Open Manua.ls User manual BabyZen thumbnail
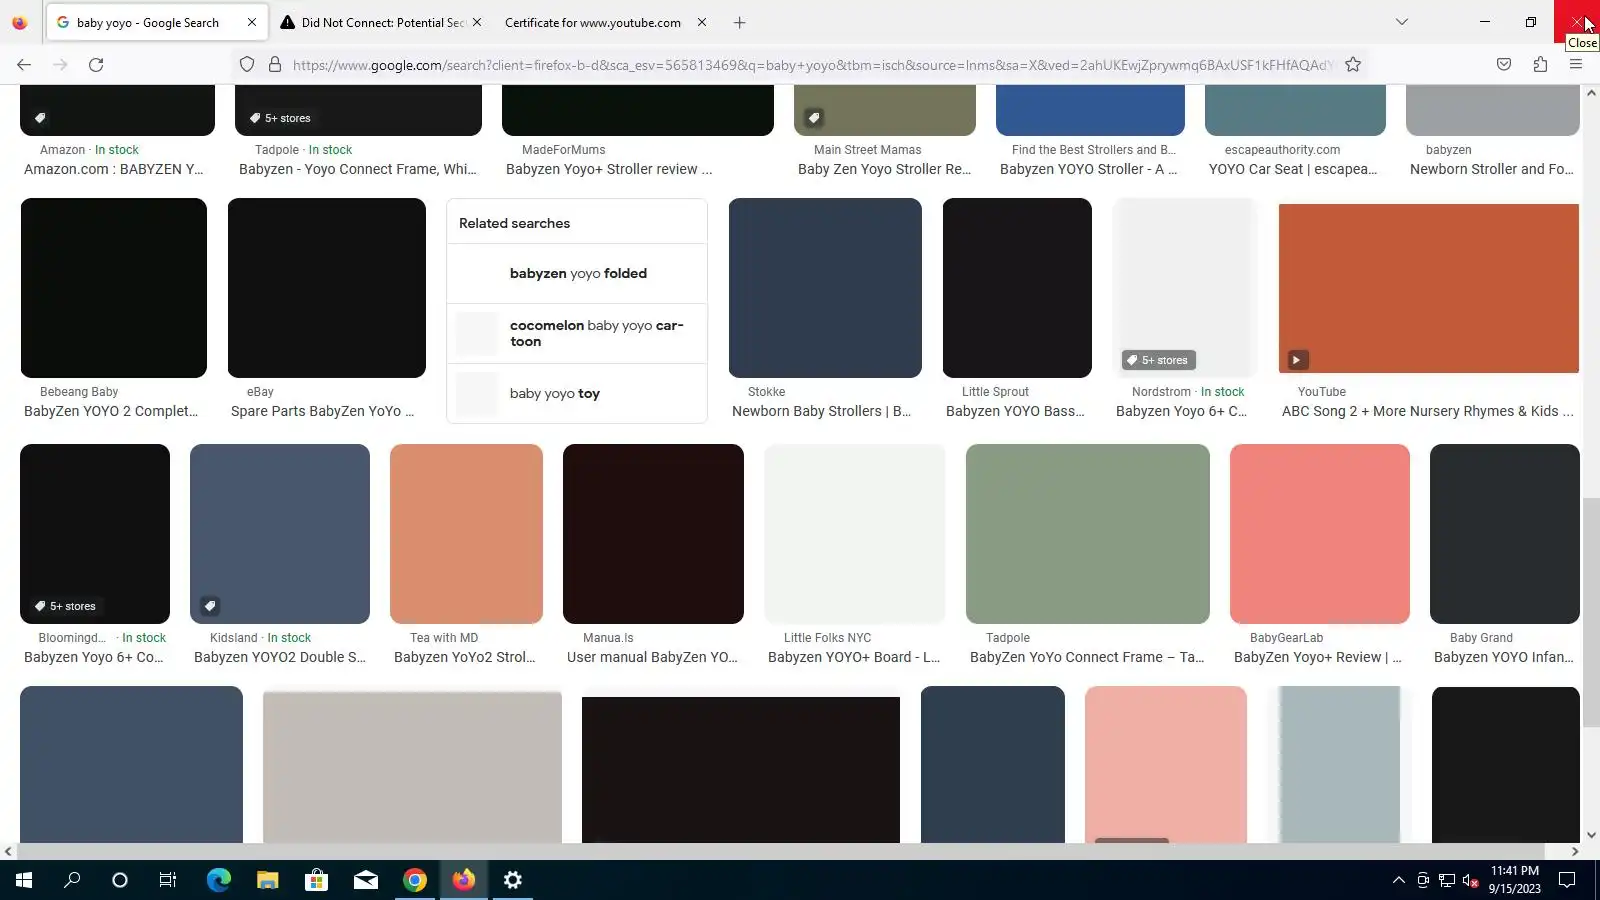Screen dimensions: 1600x900 653,534
